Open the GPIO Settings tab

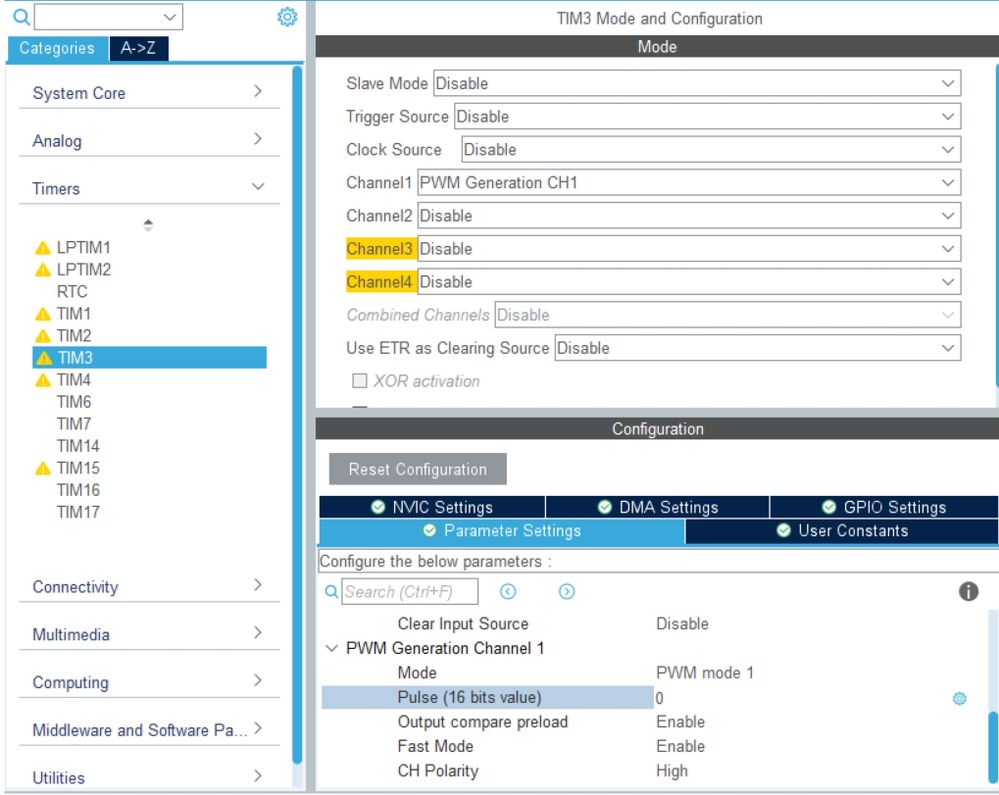point(884,507)
